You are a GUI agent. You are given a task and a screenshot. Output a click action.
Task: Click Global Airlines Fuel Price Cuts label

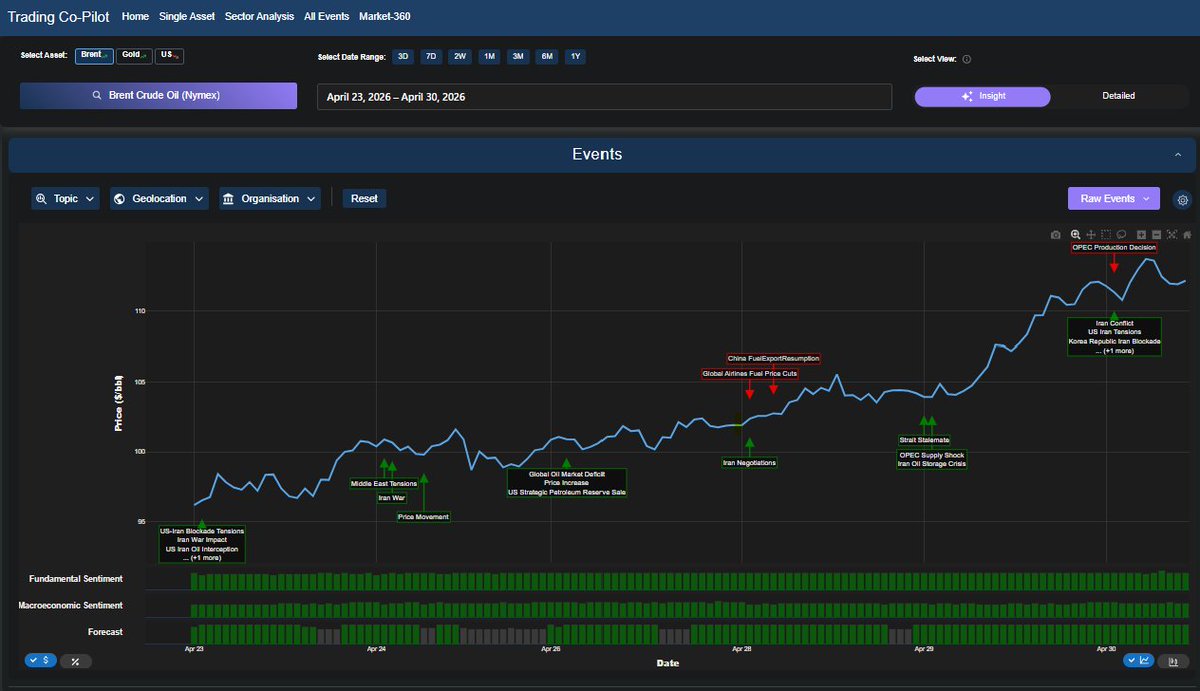click(750, 374)
